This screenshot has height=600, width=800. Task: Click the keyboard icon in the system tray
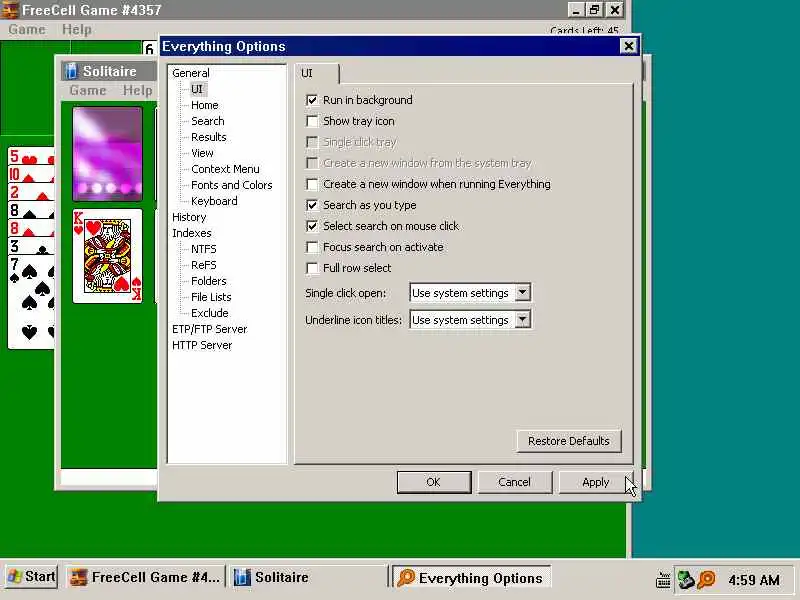(x=663, y=580)
